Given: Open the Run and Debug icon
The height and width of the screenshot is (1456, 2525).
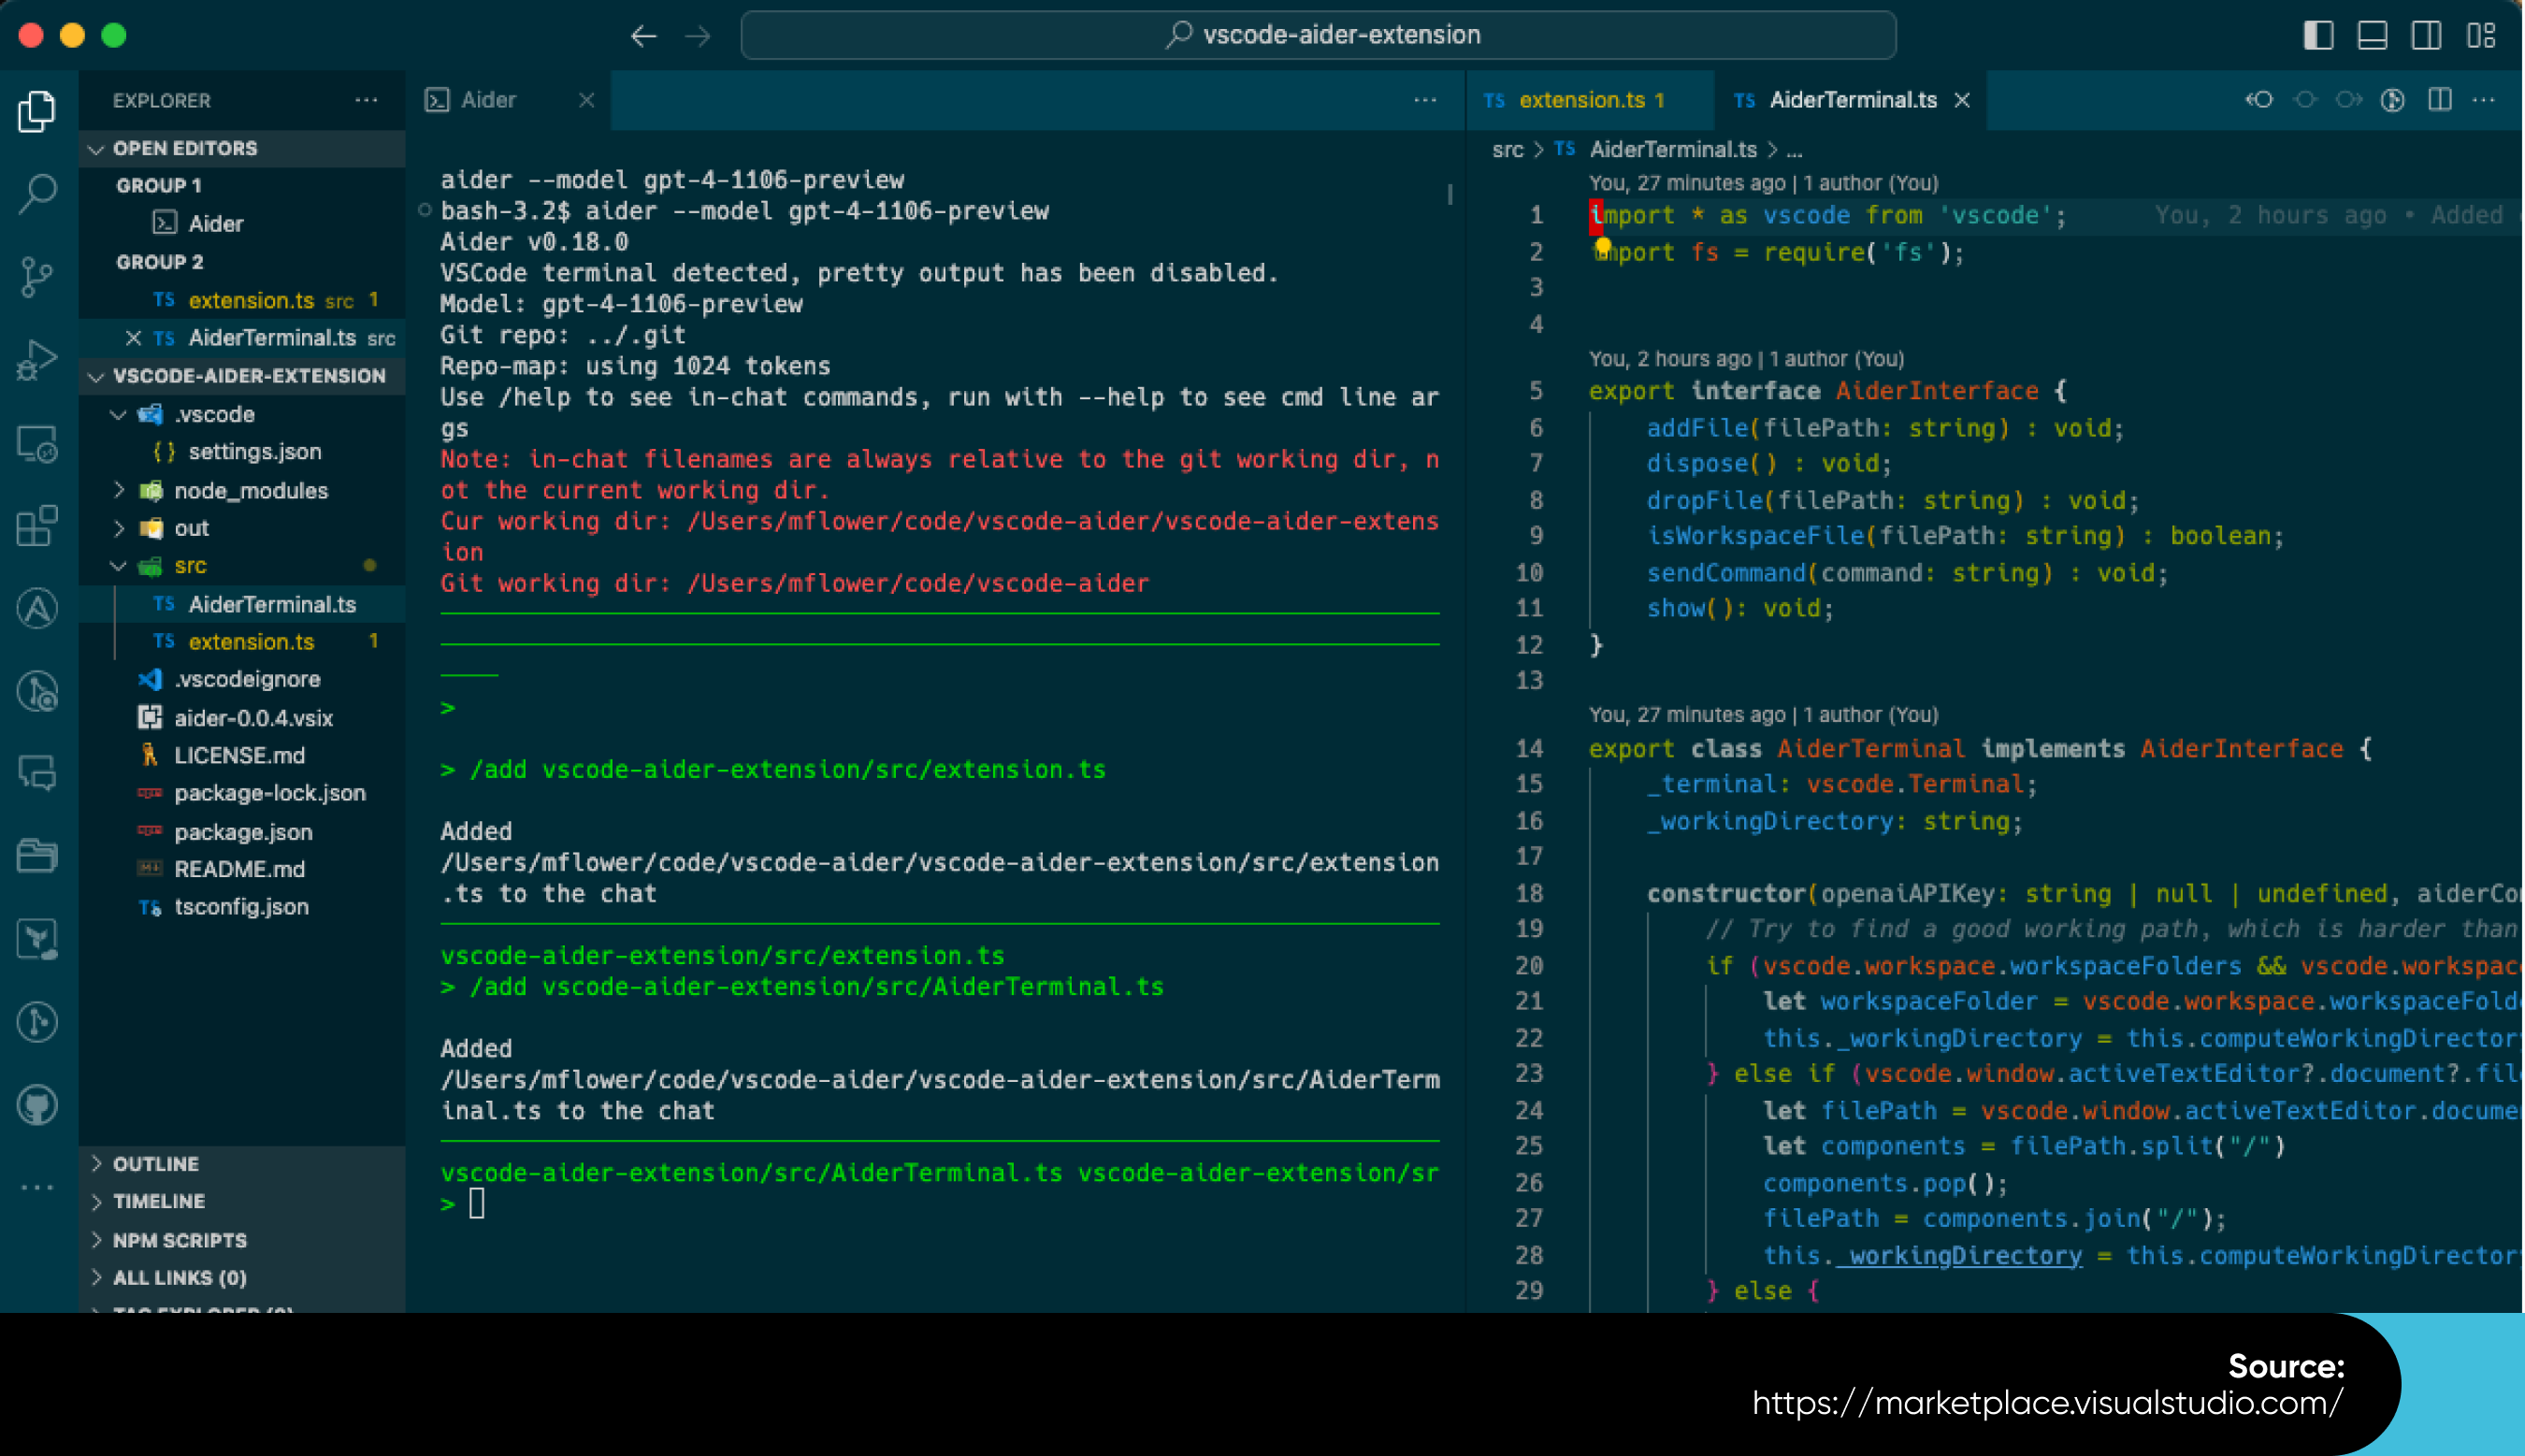Looking at the screenshot, I should click(x=37, y=360).
